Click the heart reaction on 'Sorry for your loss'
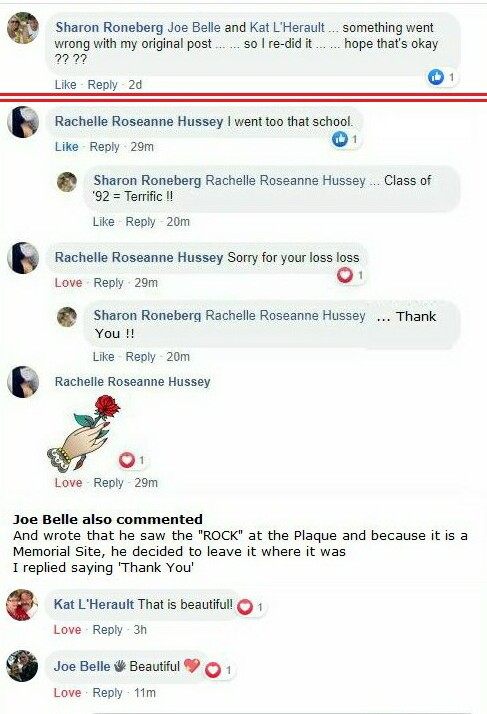 point(345,275)
